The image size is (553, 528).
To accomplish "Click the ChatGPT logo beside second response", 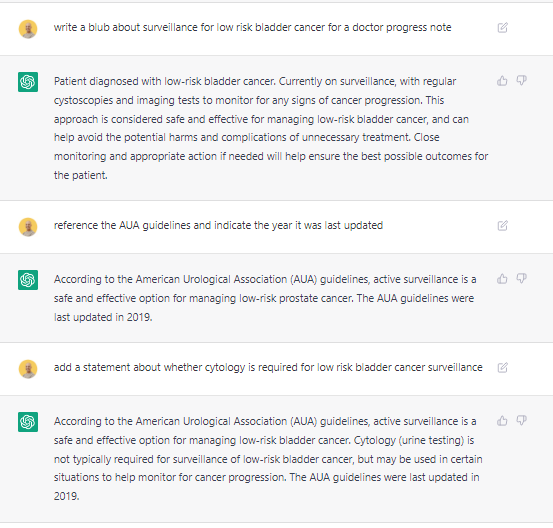I will [28, 280].
